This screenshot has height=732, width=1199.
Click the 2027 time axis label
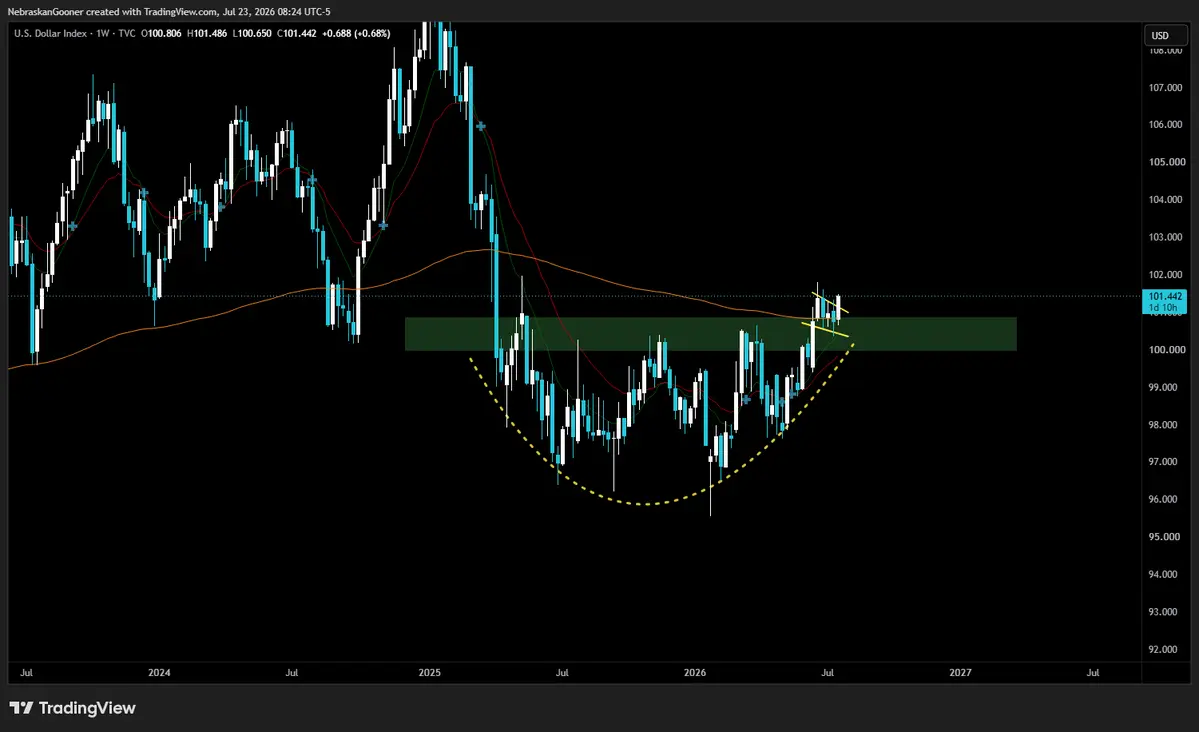(x=960, y=673)
